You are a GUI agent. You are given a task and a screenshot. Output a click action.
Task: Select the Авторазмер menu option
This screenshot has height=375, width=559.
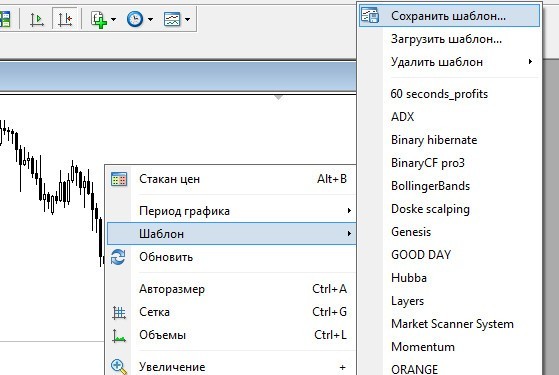(x=232, y=289)
